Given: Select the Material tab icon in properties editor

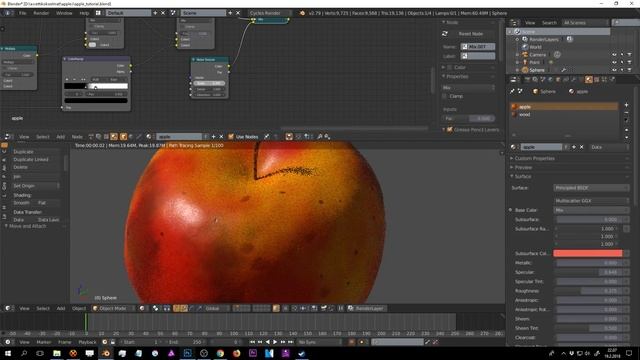Looking at the screenshot, I should pyautogui.click(x=589, y=80).
